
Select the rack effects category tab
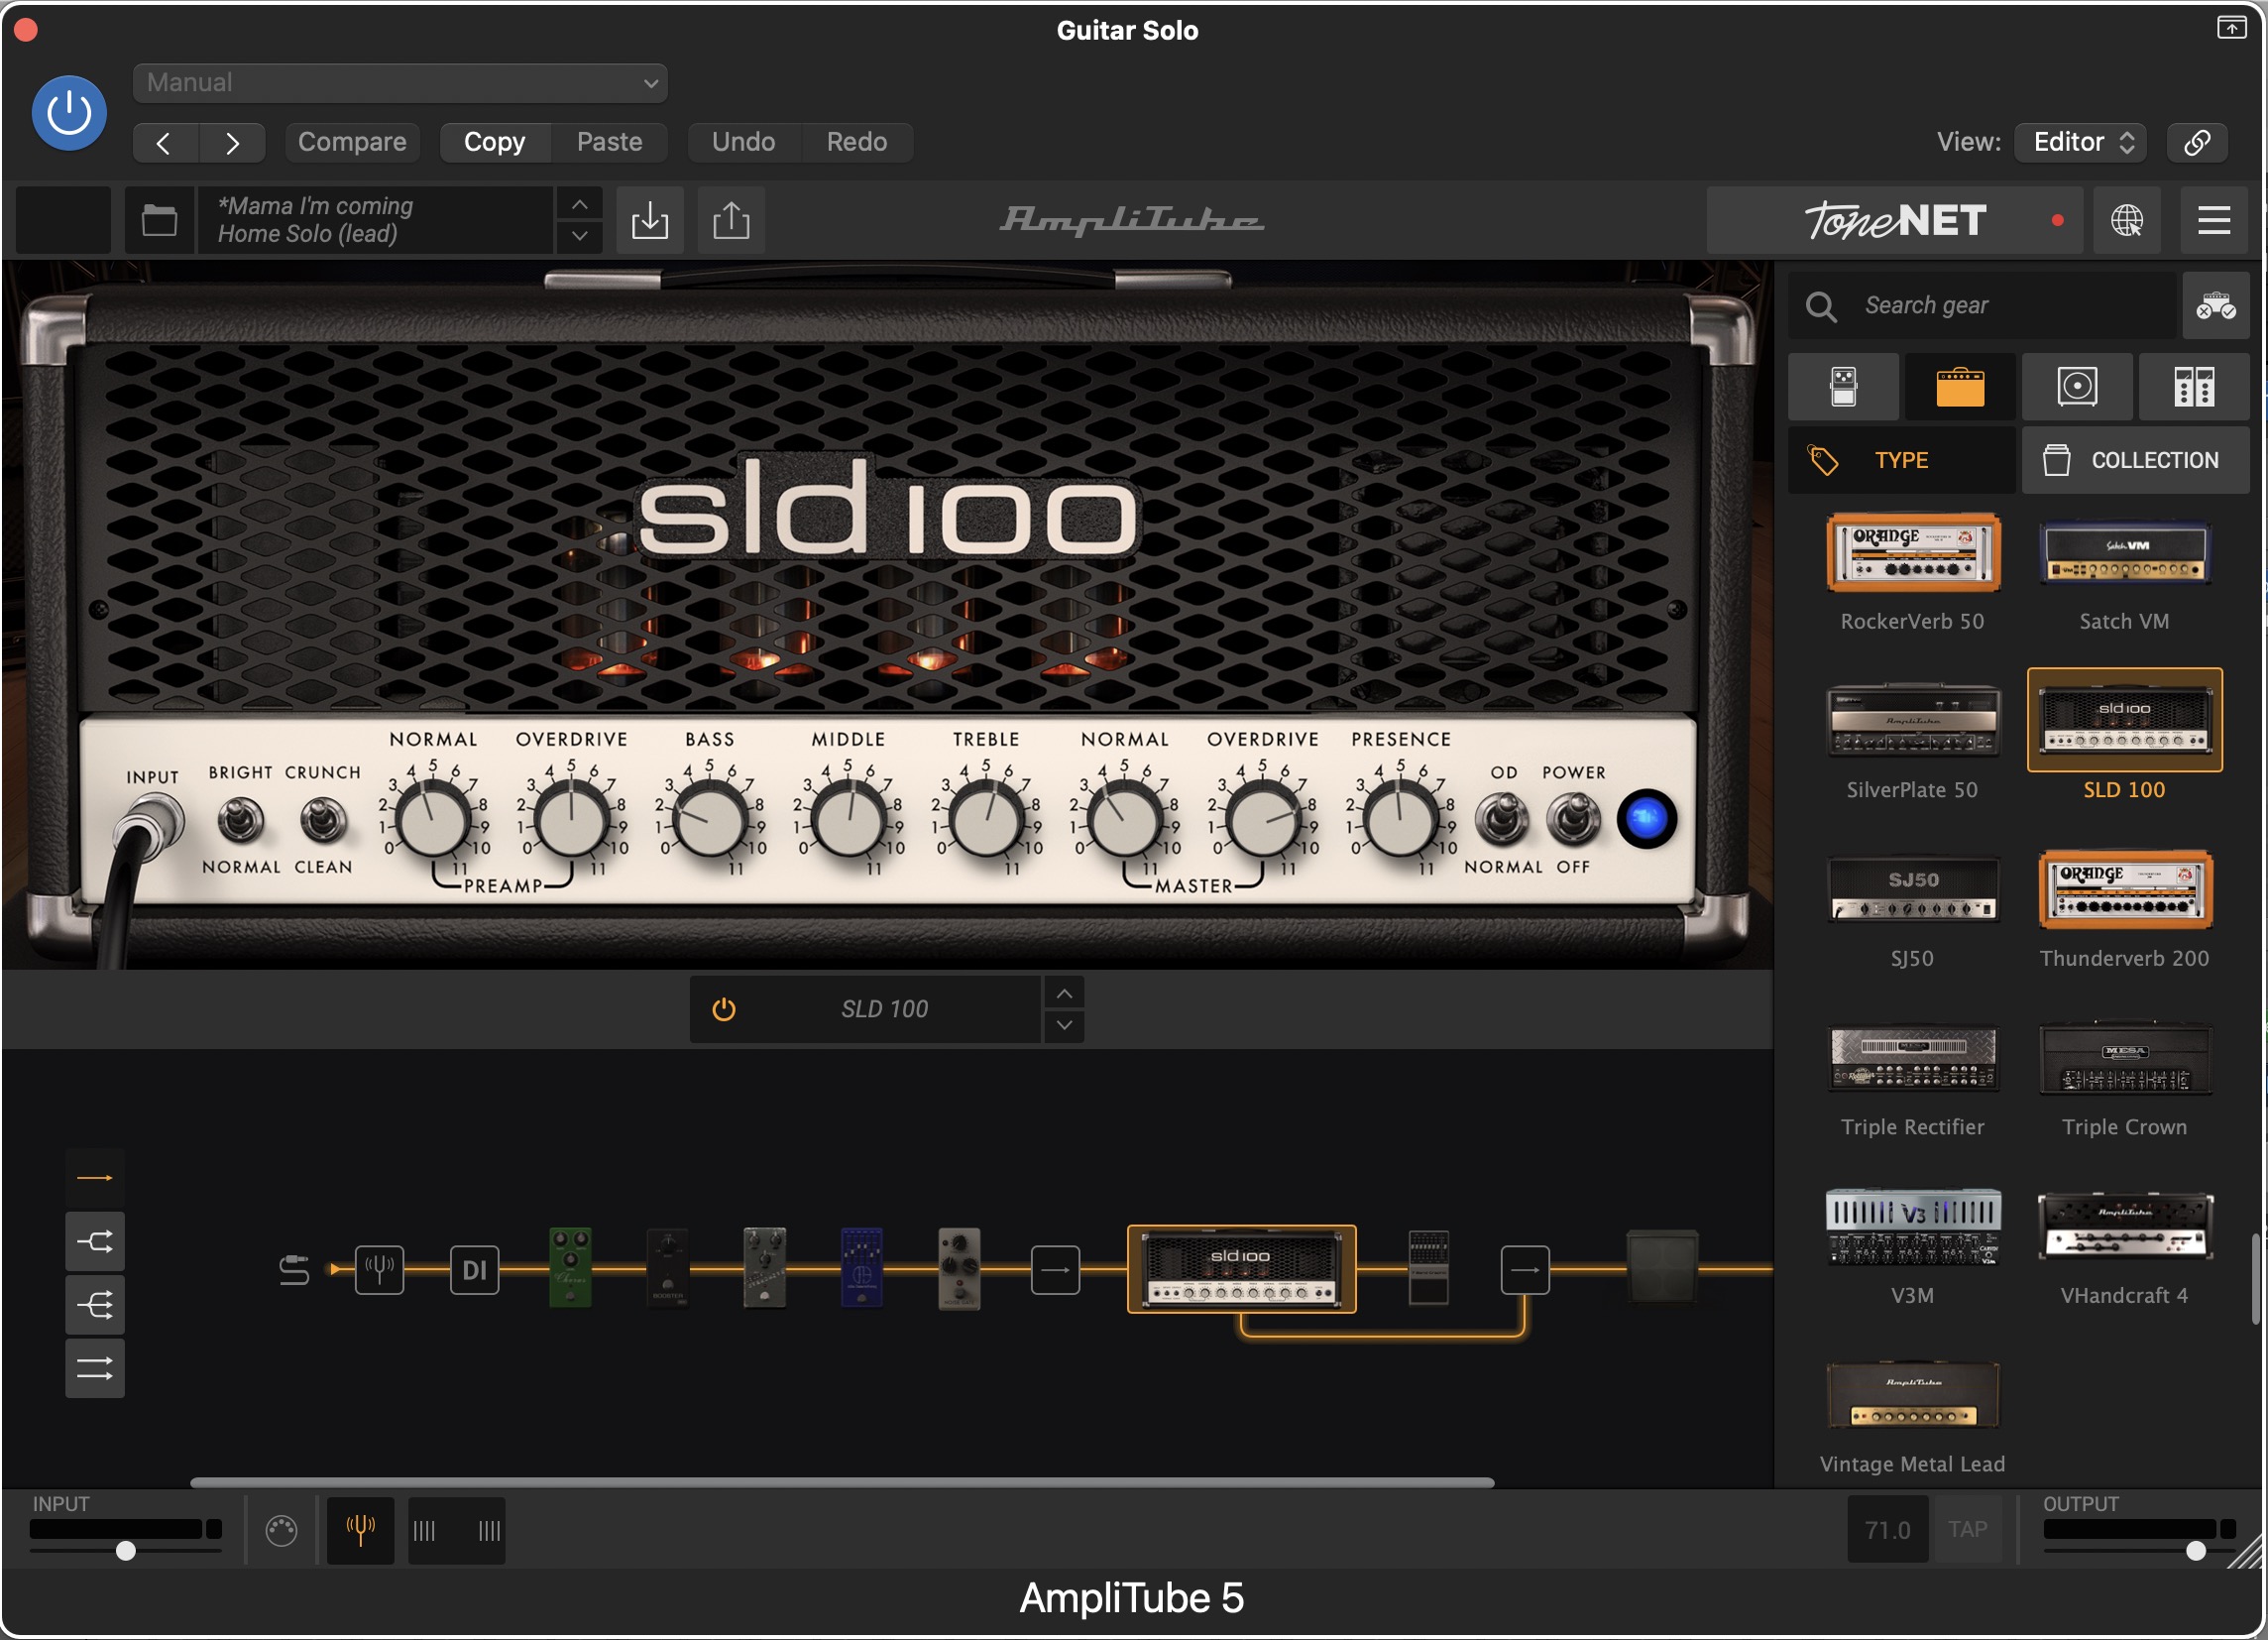(x=2194, y=387)
